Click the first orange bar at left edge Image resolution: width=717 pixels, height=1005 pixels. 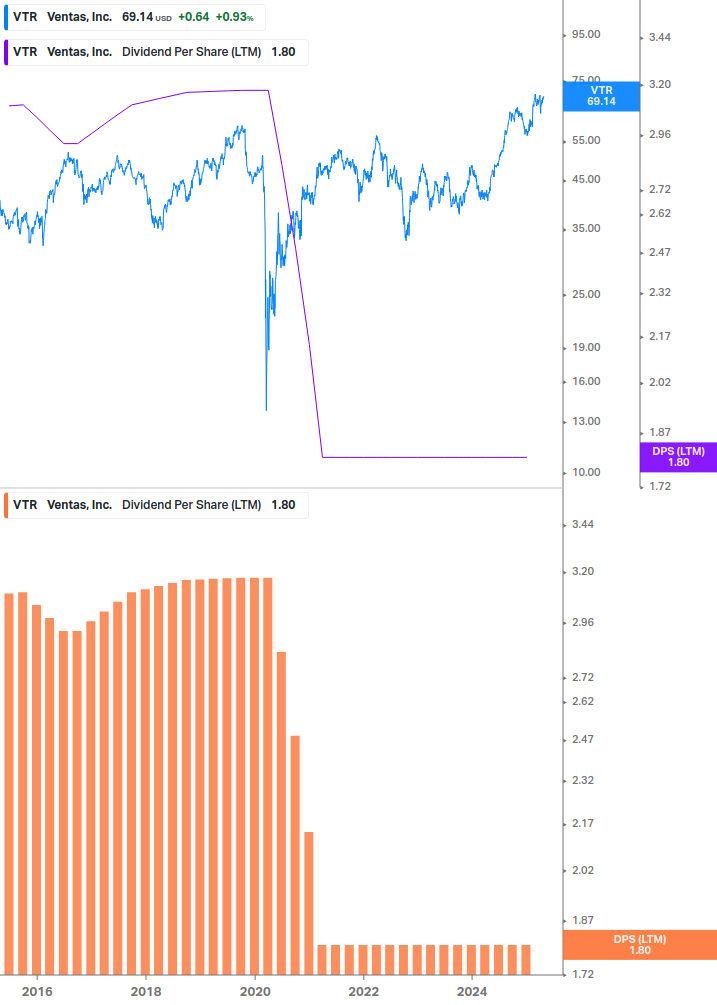[x=9, y=784]
